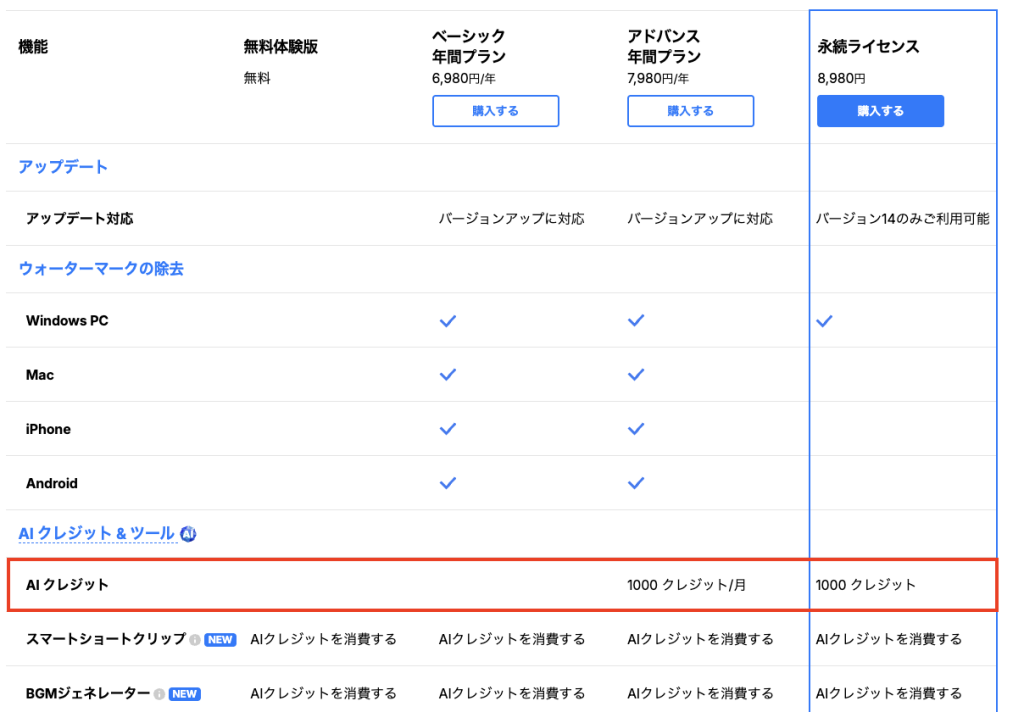Click バージョン14のみご利用可能 text
Screen dimensions: 1024x712
click(x=902, y=219)
